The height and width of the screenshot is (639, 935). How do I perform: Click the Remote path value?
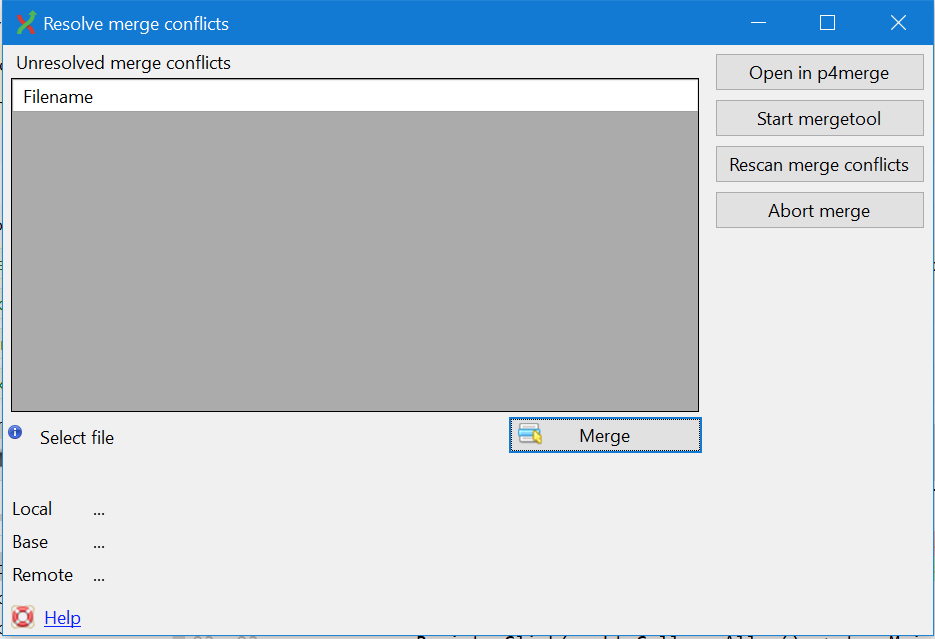pyautogui.click(x=98, y=575)
